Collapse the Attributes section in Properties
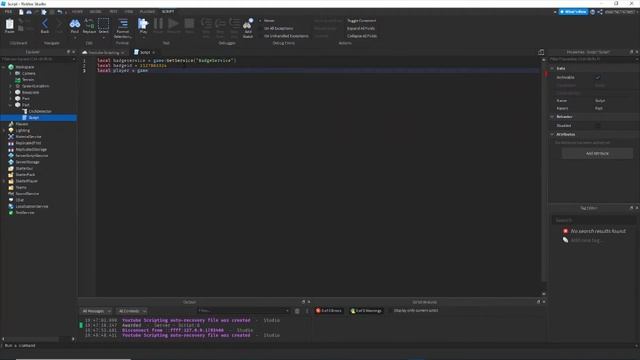640x360 pixels. [x=552, y=134]
